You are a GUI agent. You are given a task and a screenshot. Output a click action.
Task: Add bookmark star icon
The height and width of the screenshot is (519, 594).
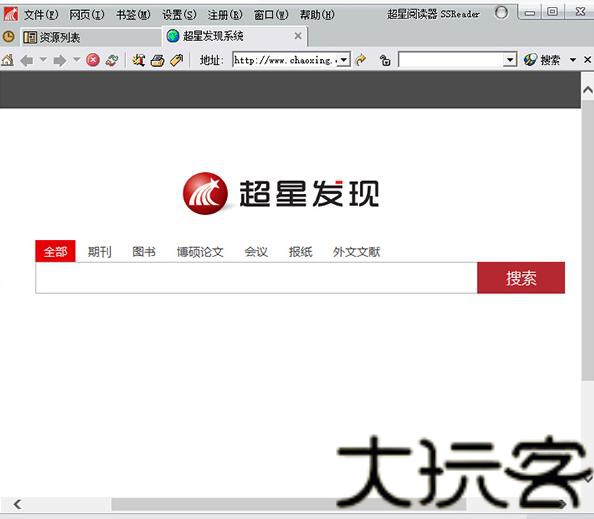139,60
